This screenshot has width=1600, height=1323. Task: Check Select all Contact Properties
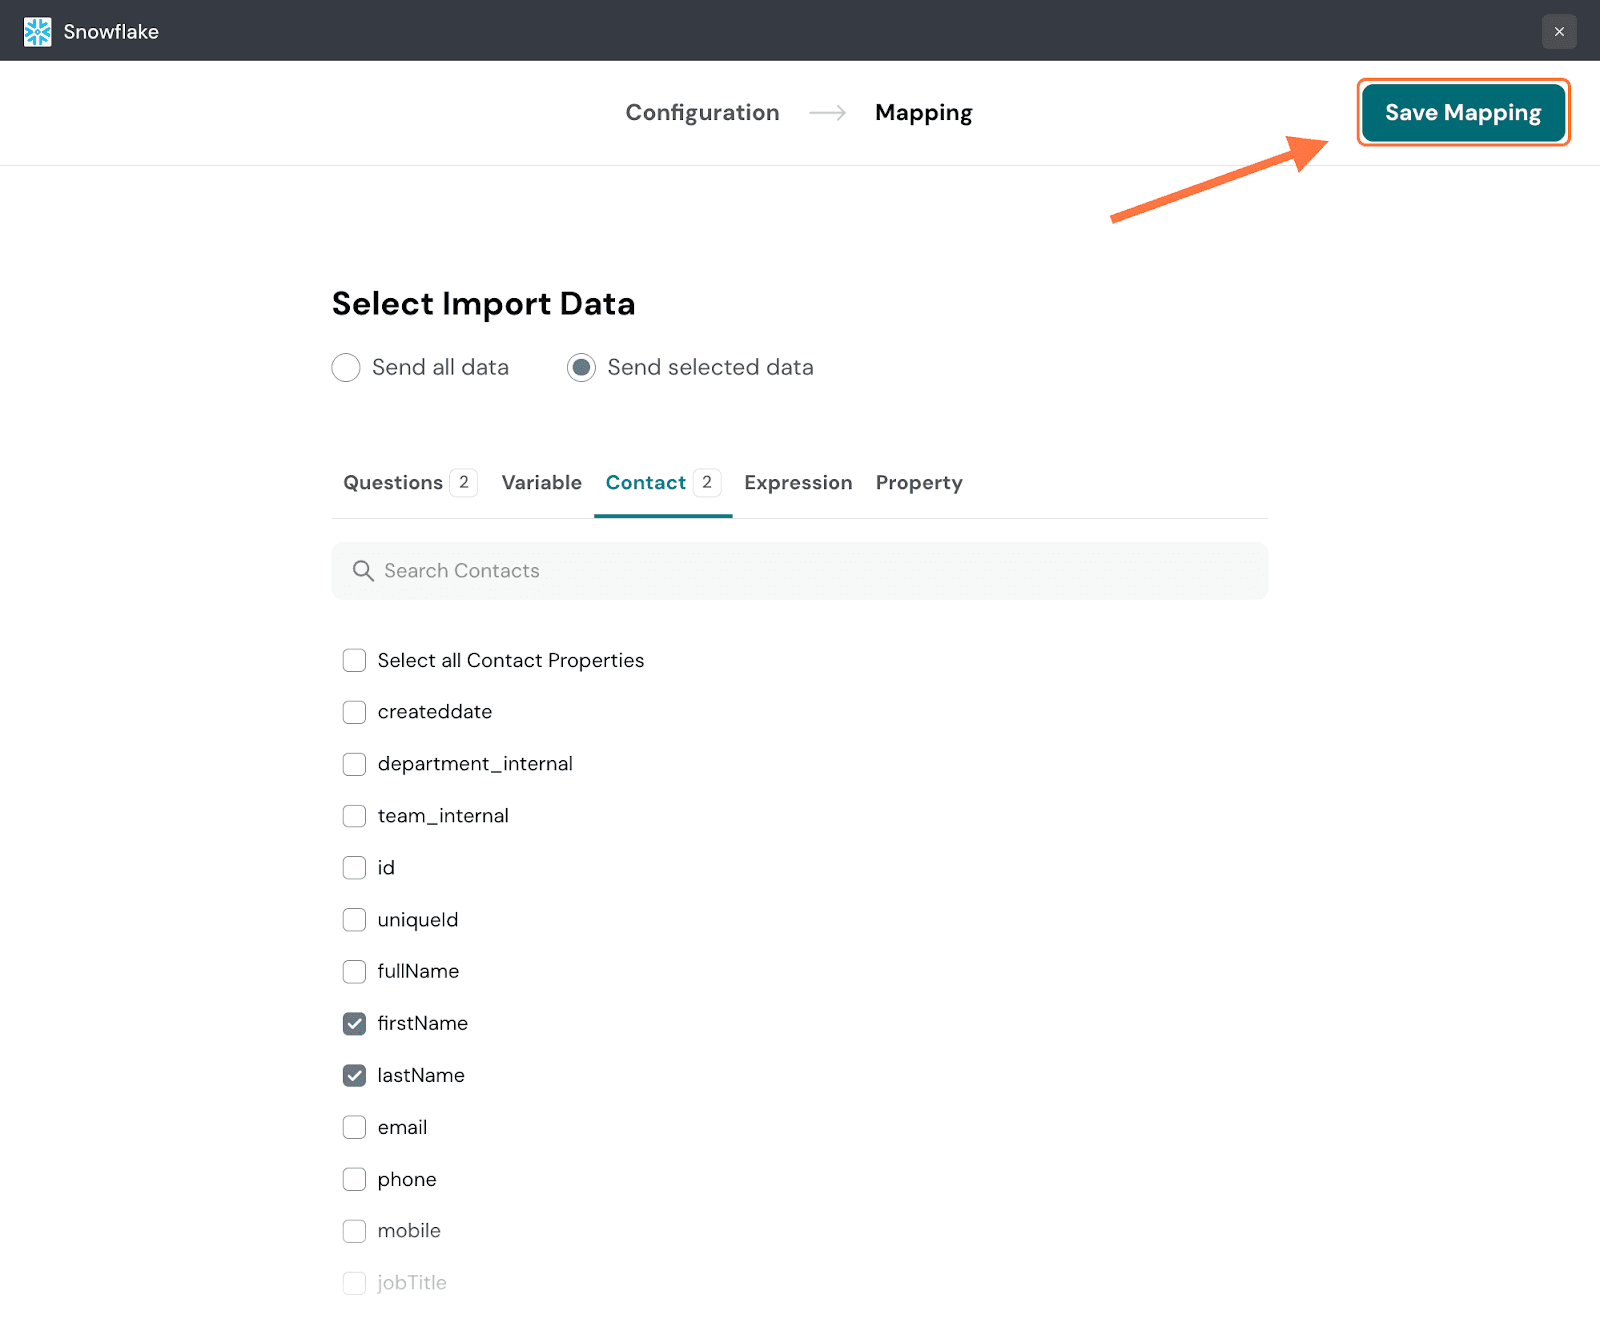[x=354, y=660]
